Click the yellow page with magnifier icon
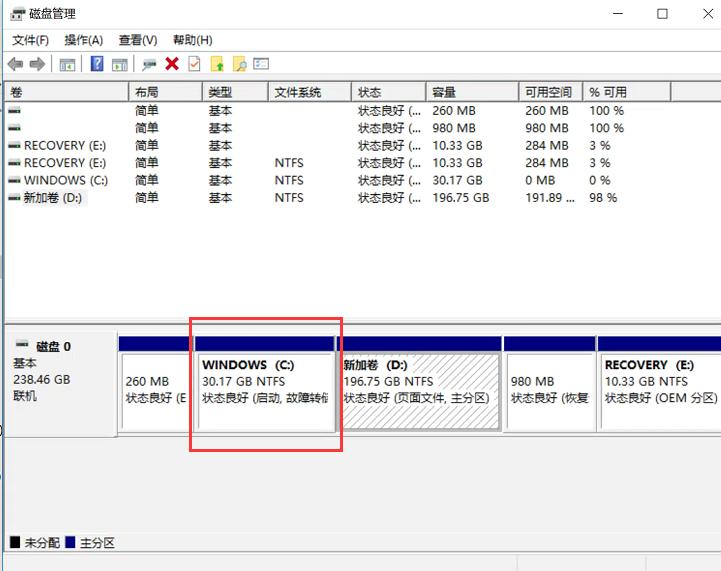 click(240, 64)
